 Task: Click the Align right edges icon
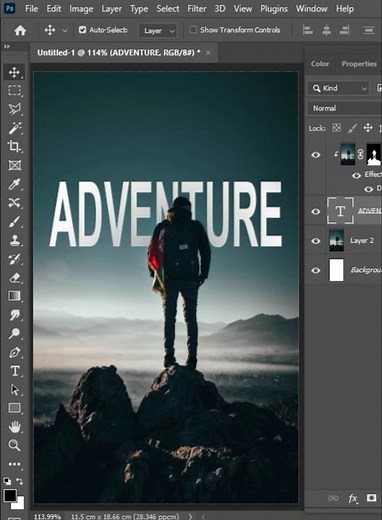[344, 30]
